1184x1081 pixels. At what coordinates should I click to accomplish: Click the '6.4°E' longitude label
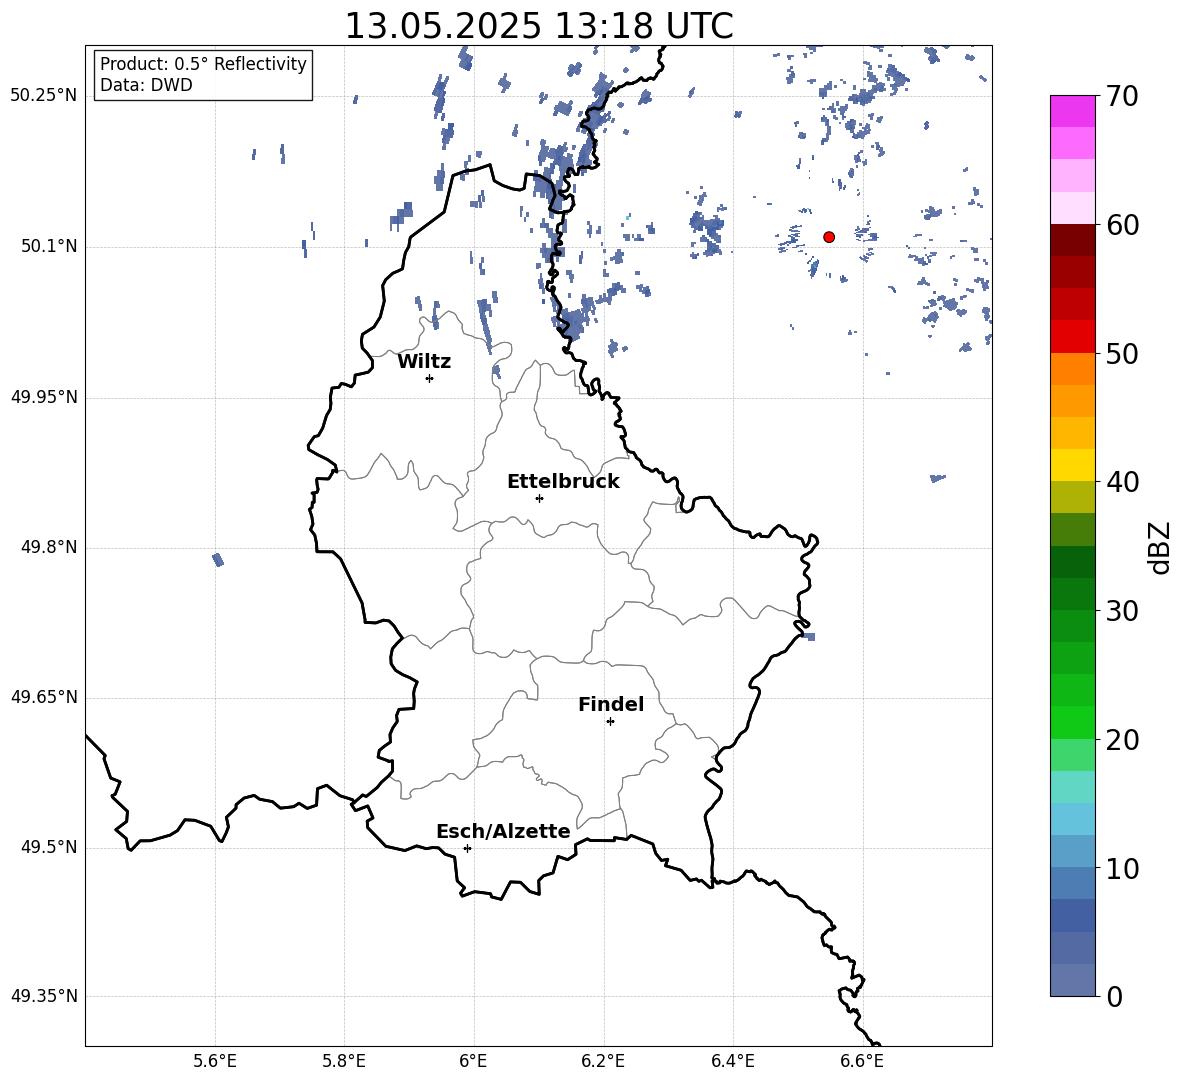732,1061
